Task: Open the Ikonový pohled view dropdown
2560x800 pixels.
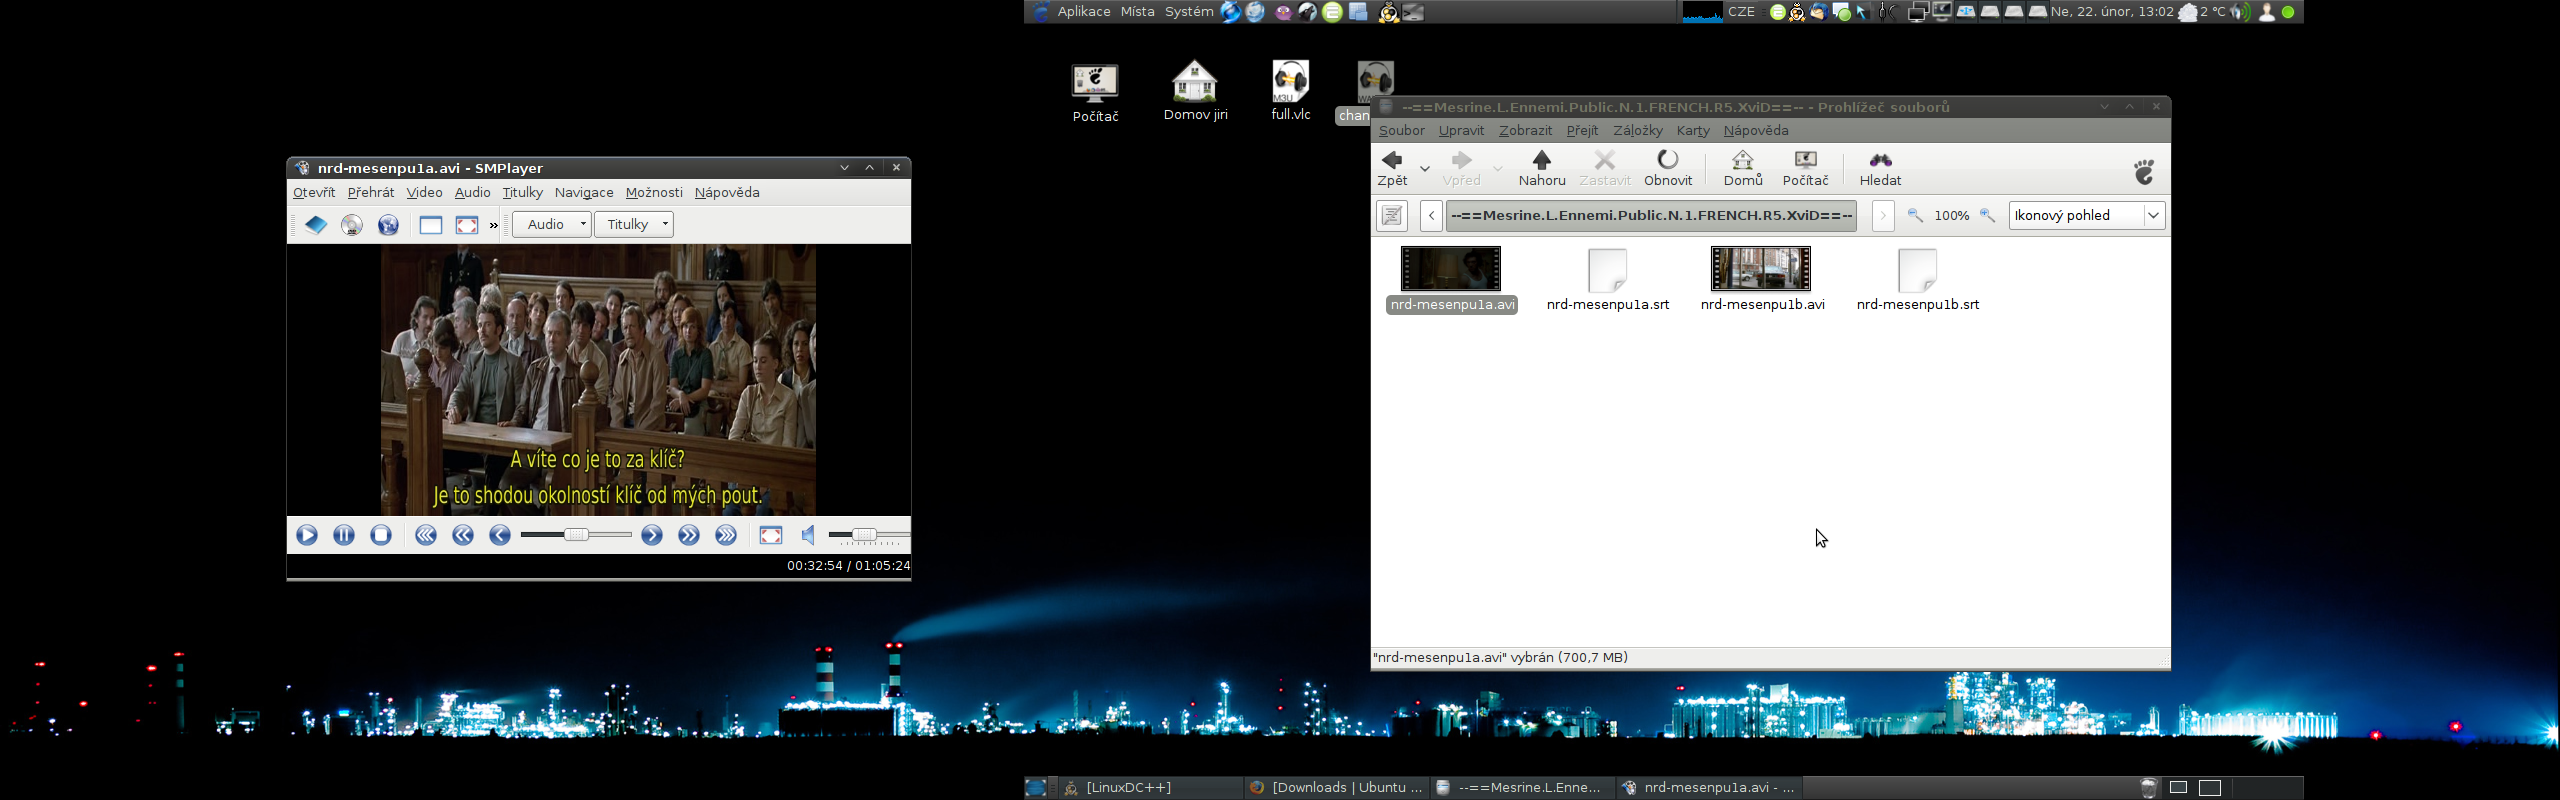Action: [x=2087, y=216]
